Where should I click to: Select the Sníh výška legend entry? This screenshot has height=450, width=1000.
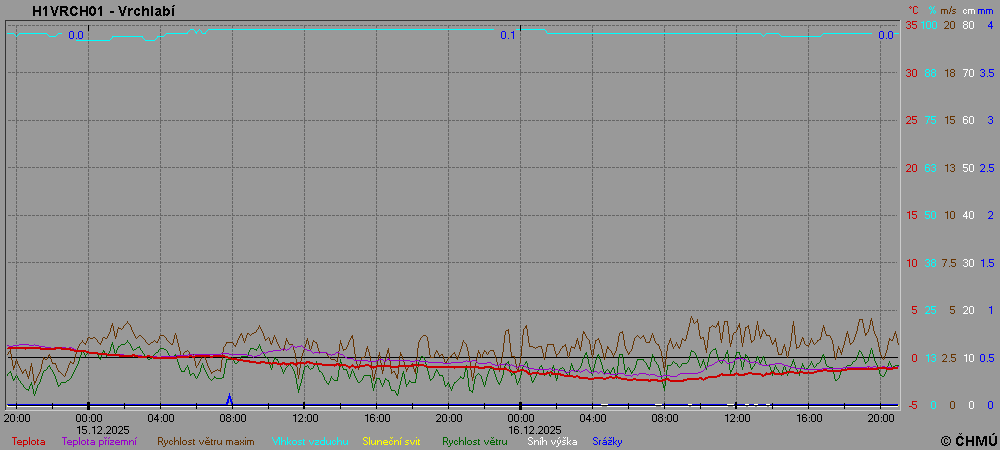(551, 441)
